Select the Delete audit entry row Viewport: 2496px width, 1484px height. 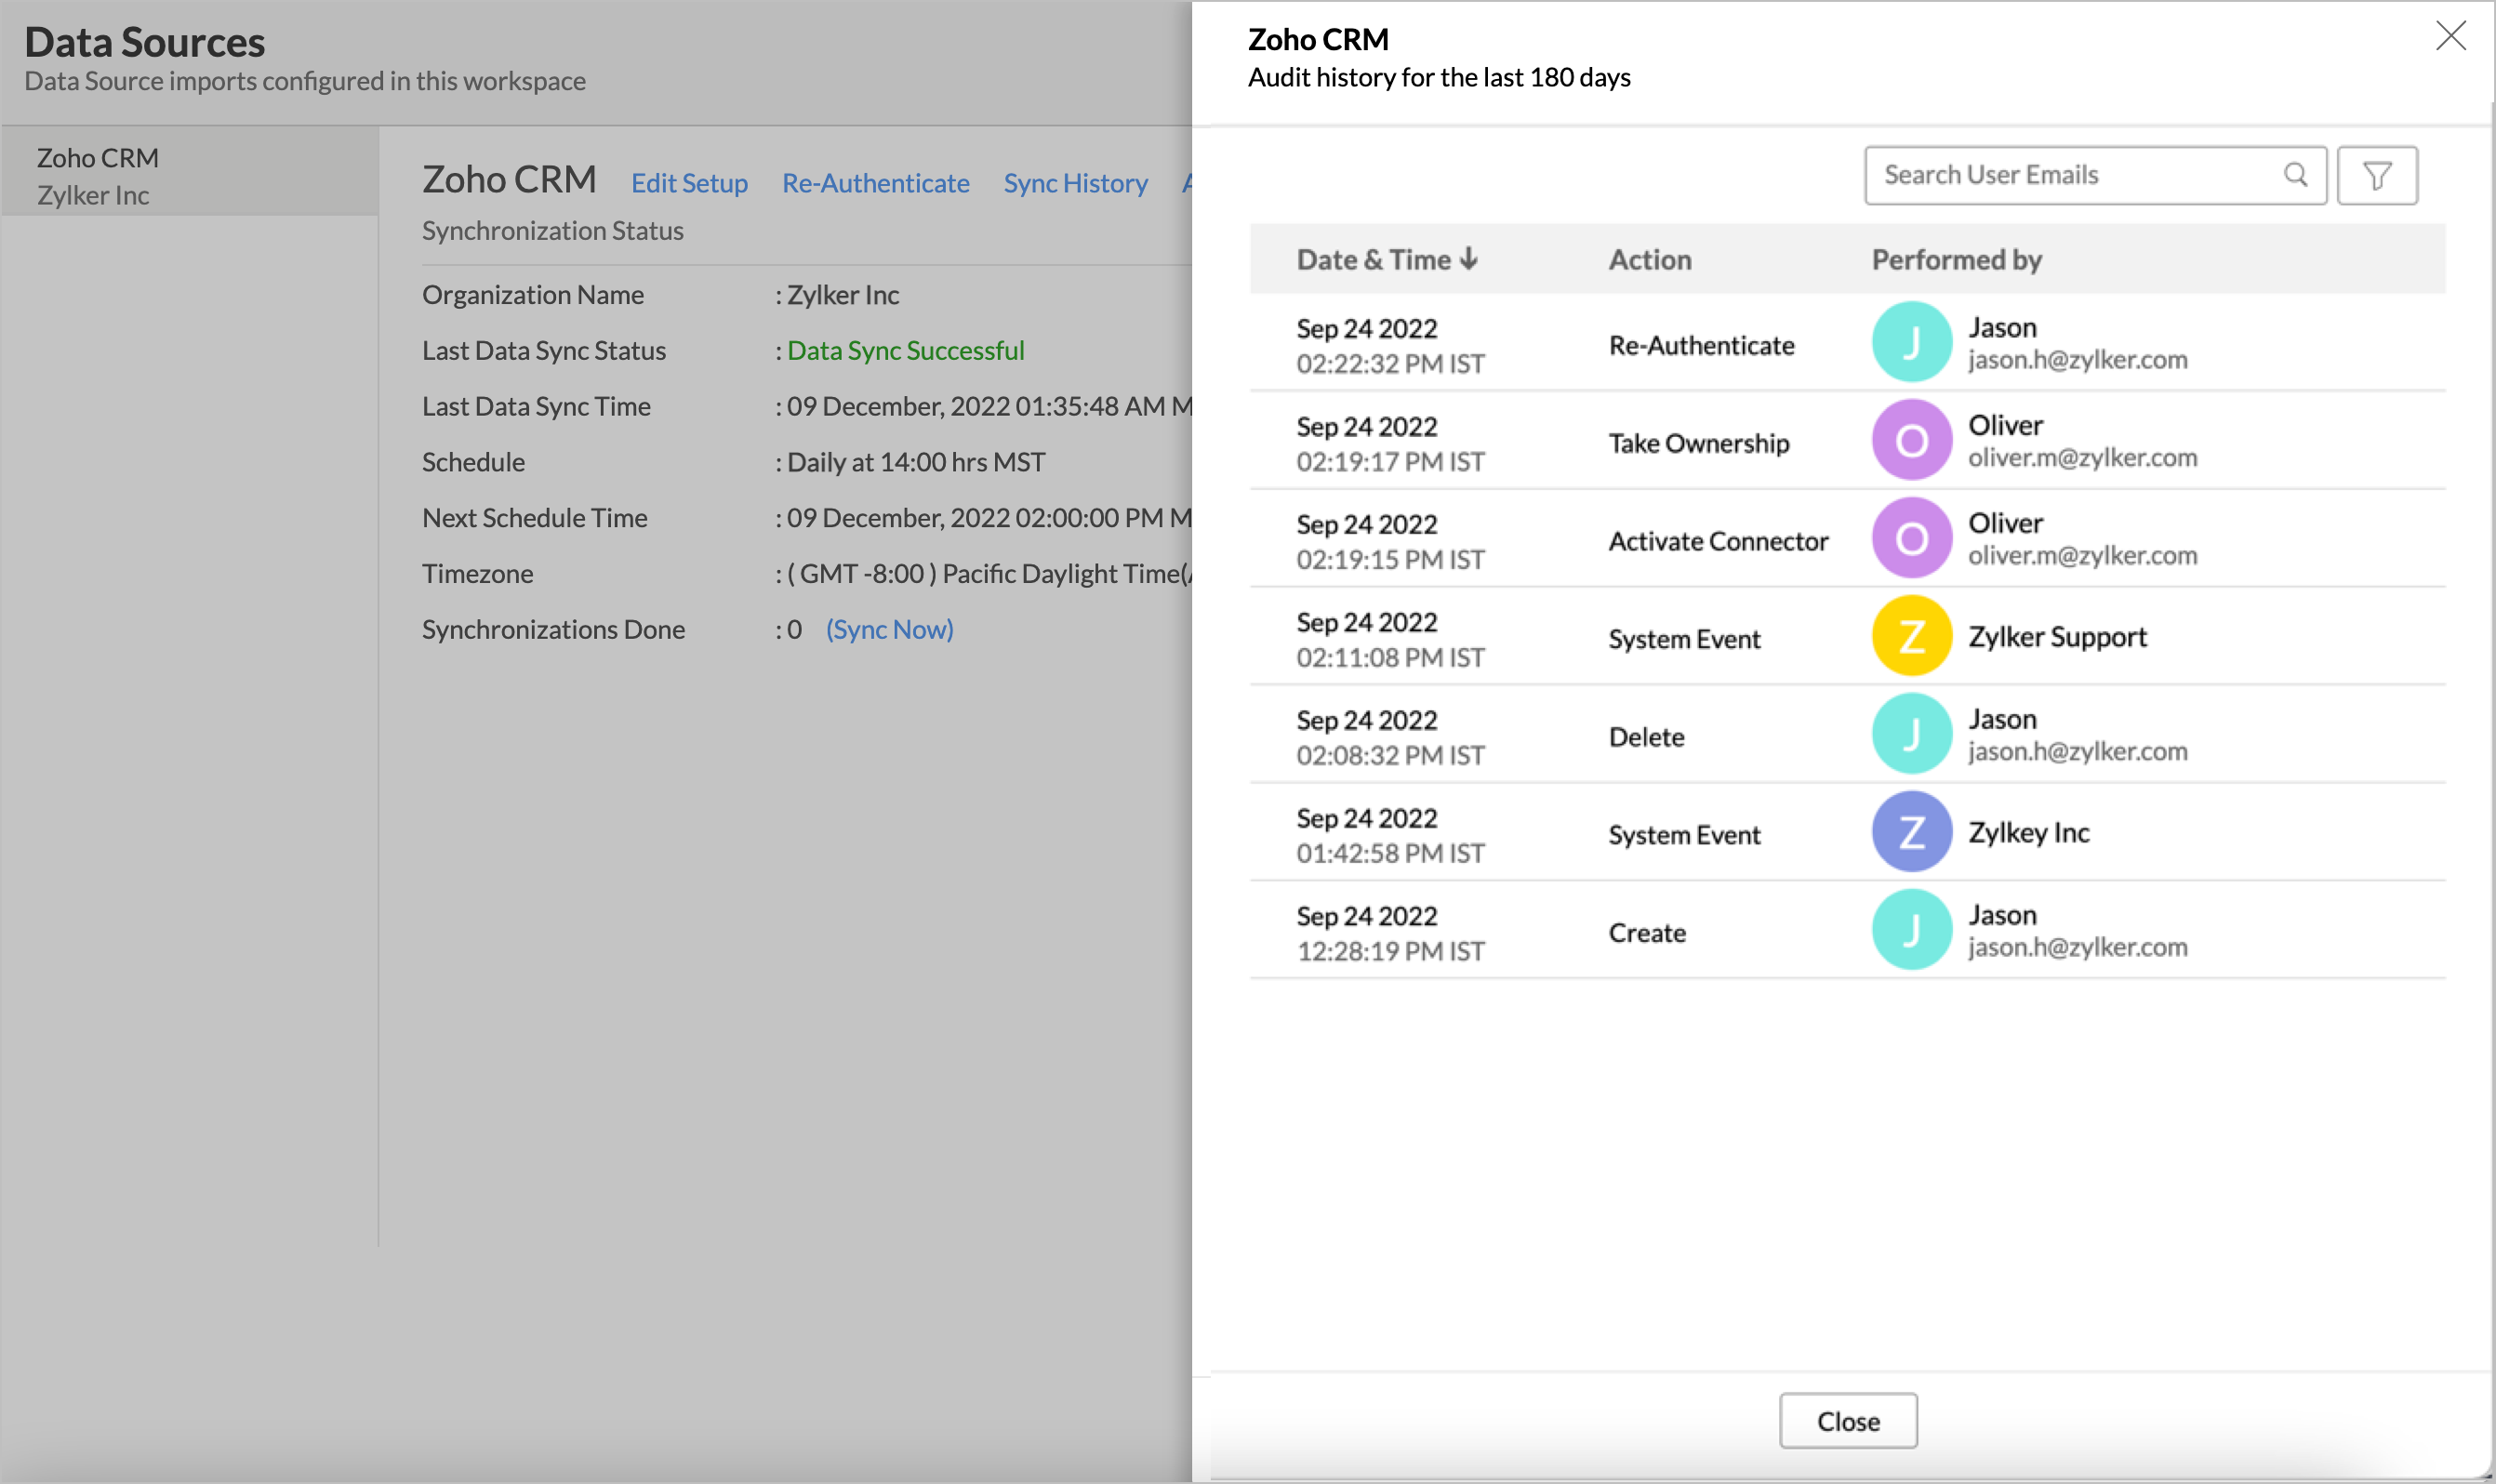coord(1750,733)
